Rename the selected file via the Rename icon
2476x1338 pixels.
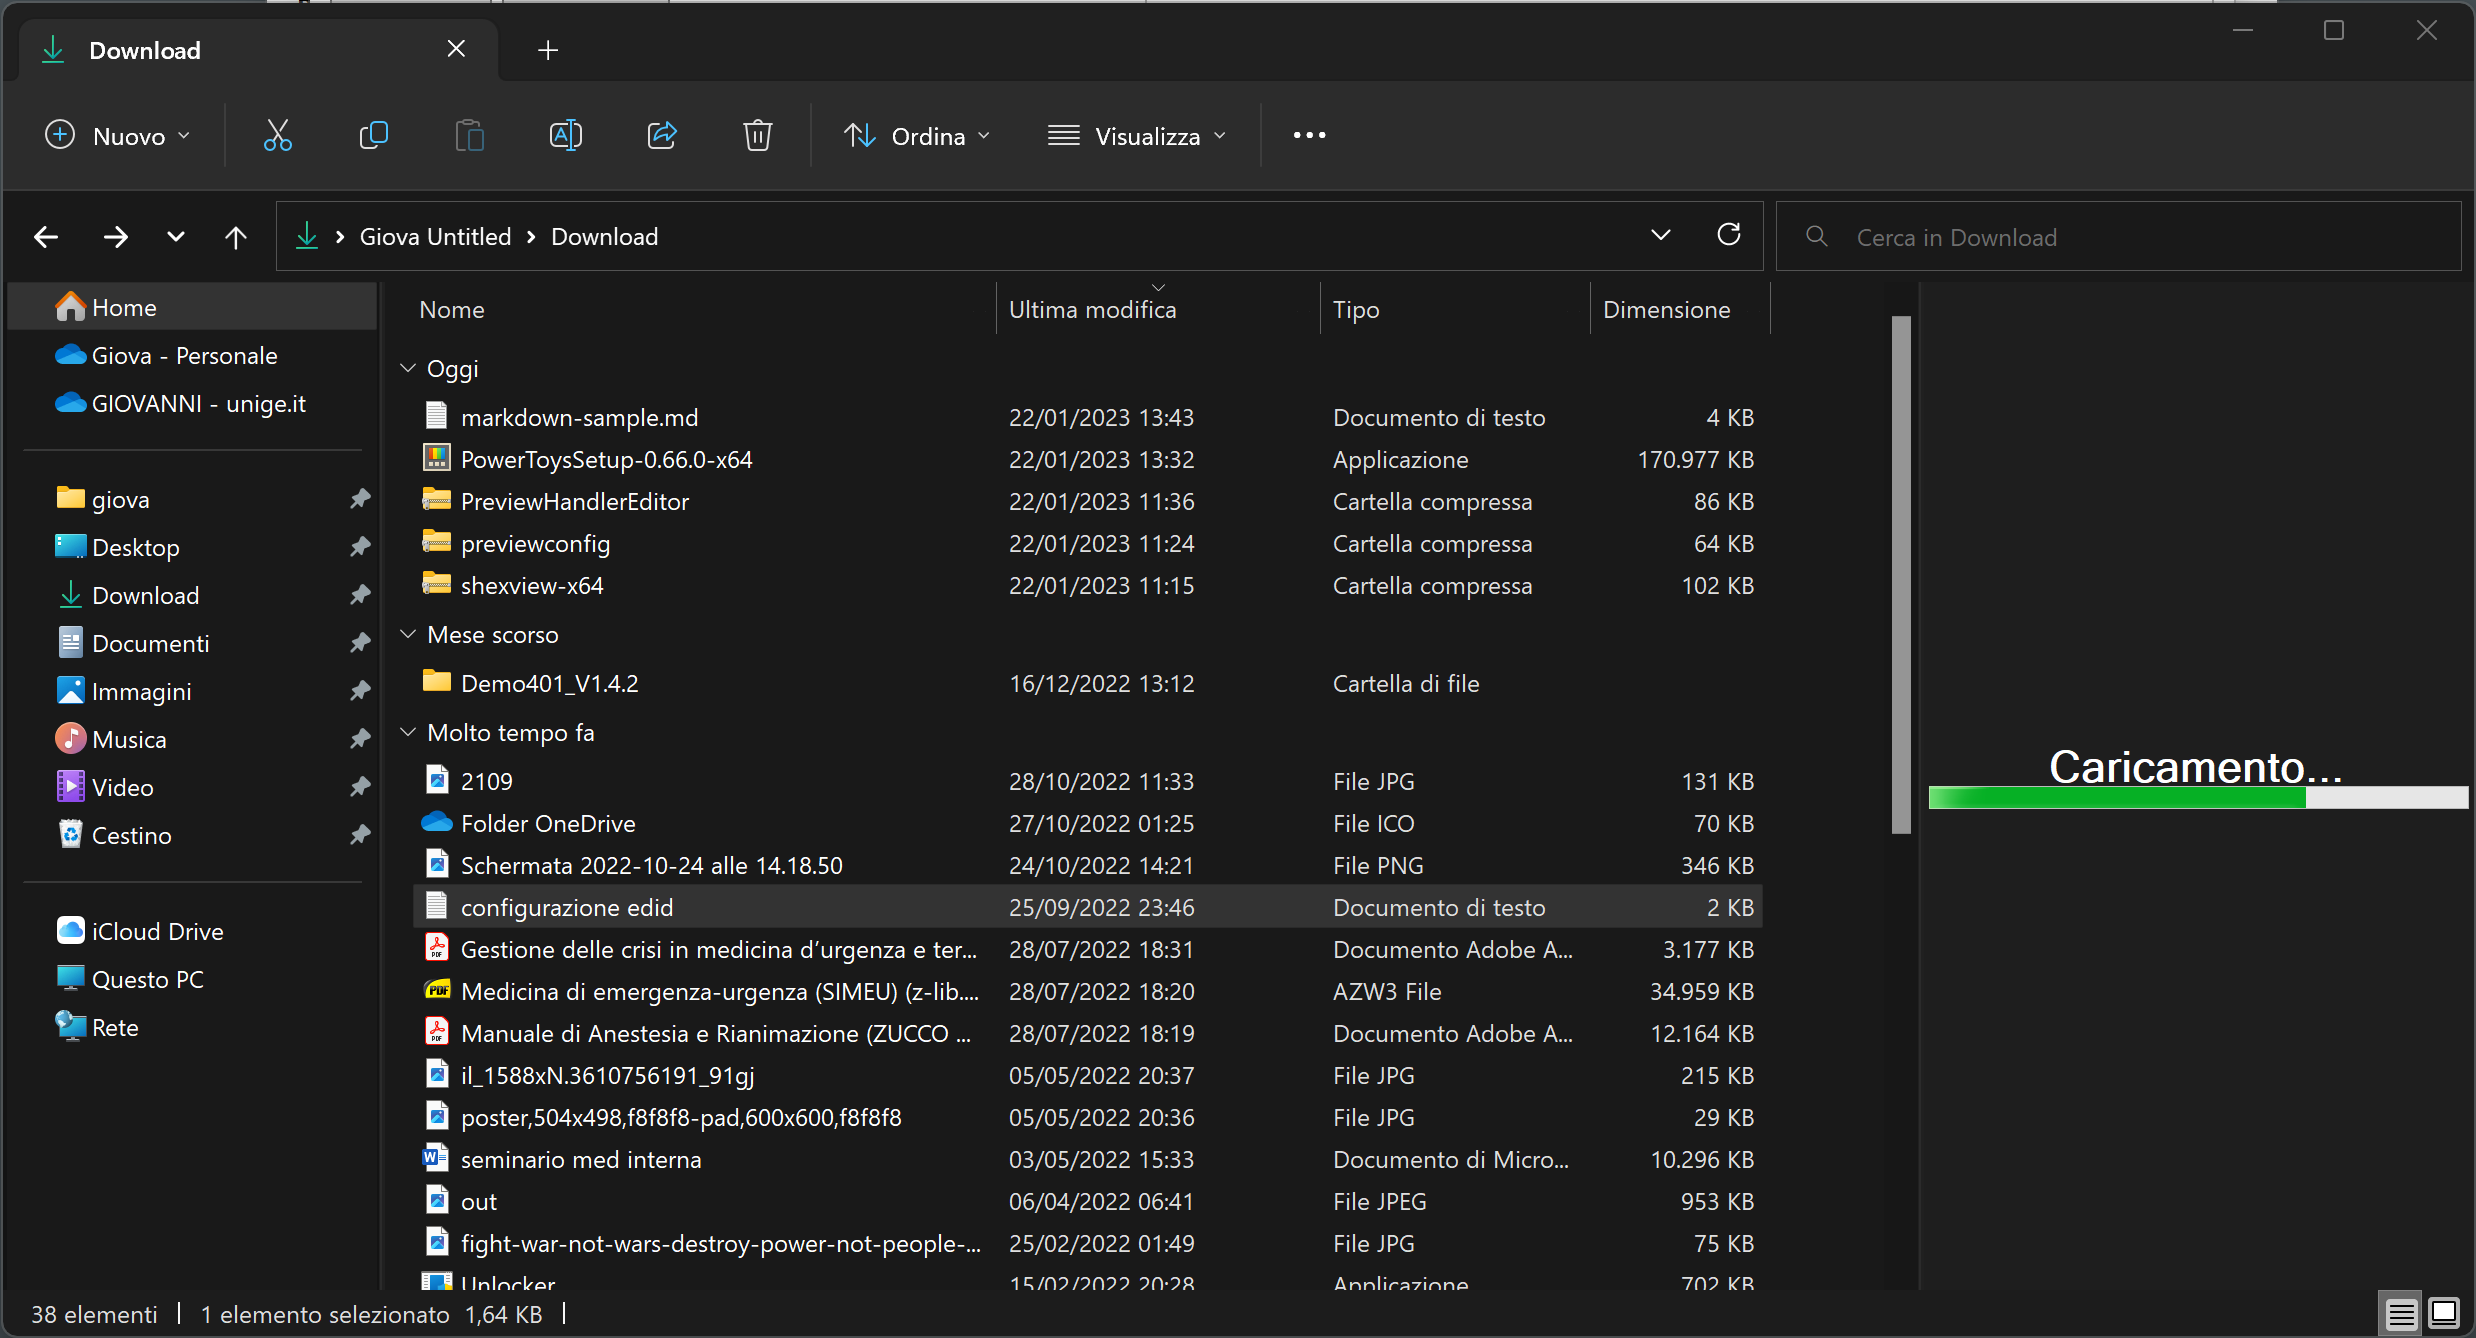point(565,135)
